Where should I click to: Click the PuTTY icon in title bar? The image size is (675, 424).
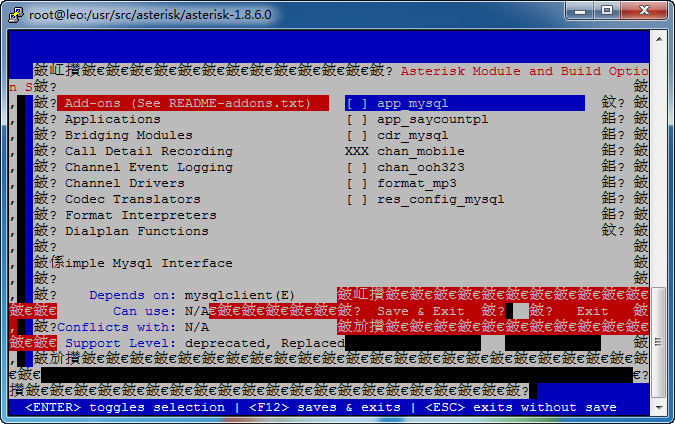[16, 15]
